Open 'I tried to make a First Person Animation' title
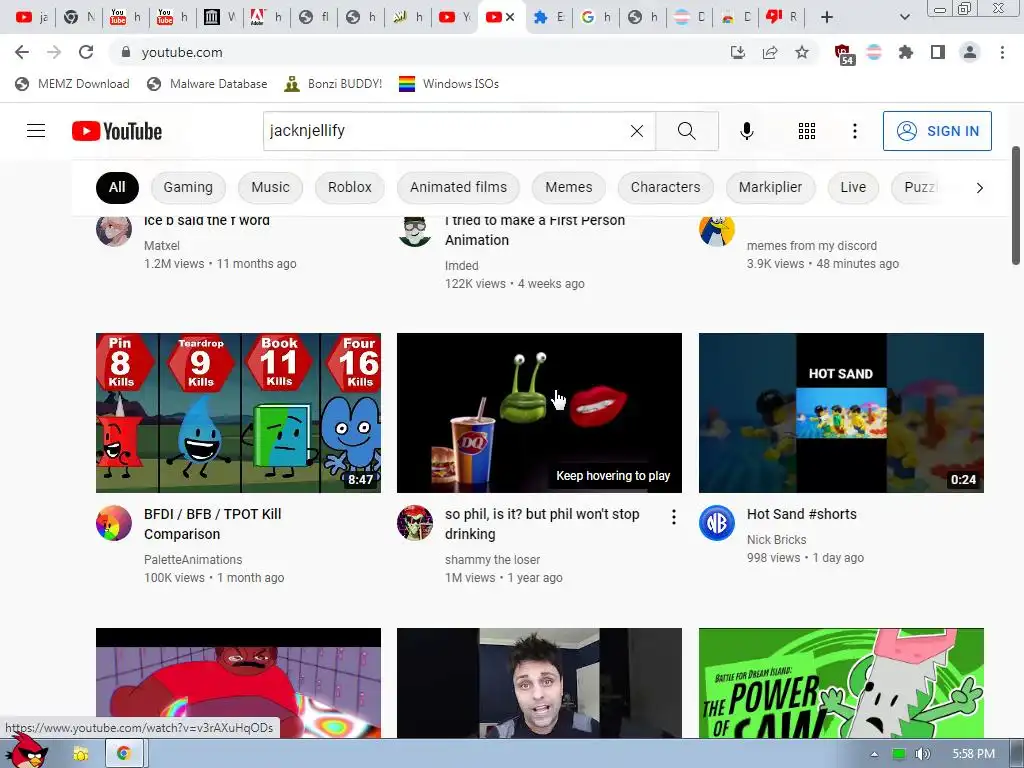The width and height of the screenshot is (1024, 768). 535,230
